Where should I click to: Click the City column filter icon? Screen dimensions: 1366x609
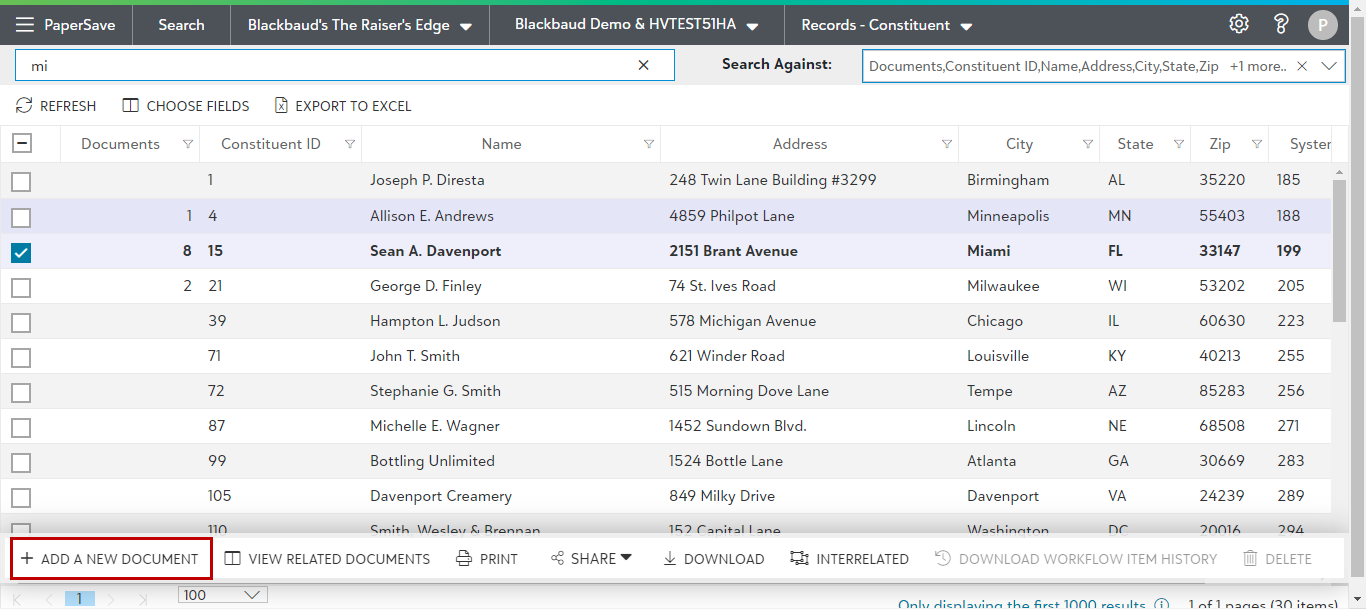tap(1087, 144)
